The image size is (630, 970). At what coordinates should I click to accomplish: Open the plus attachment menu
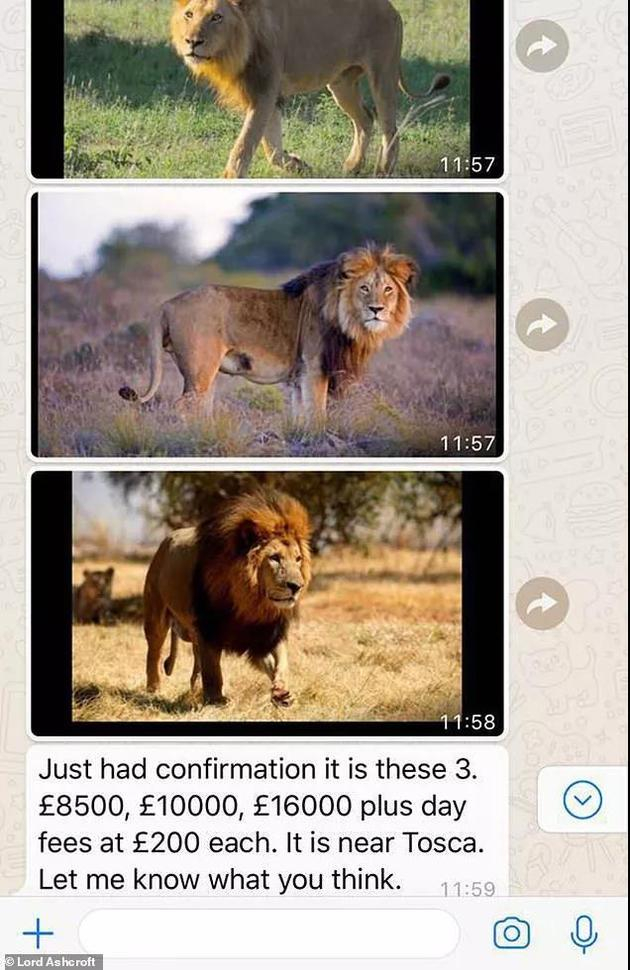38,933
